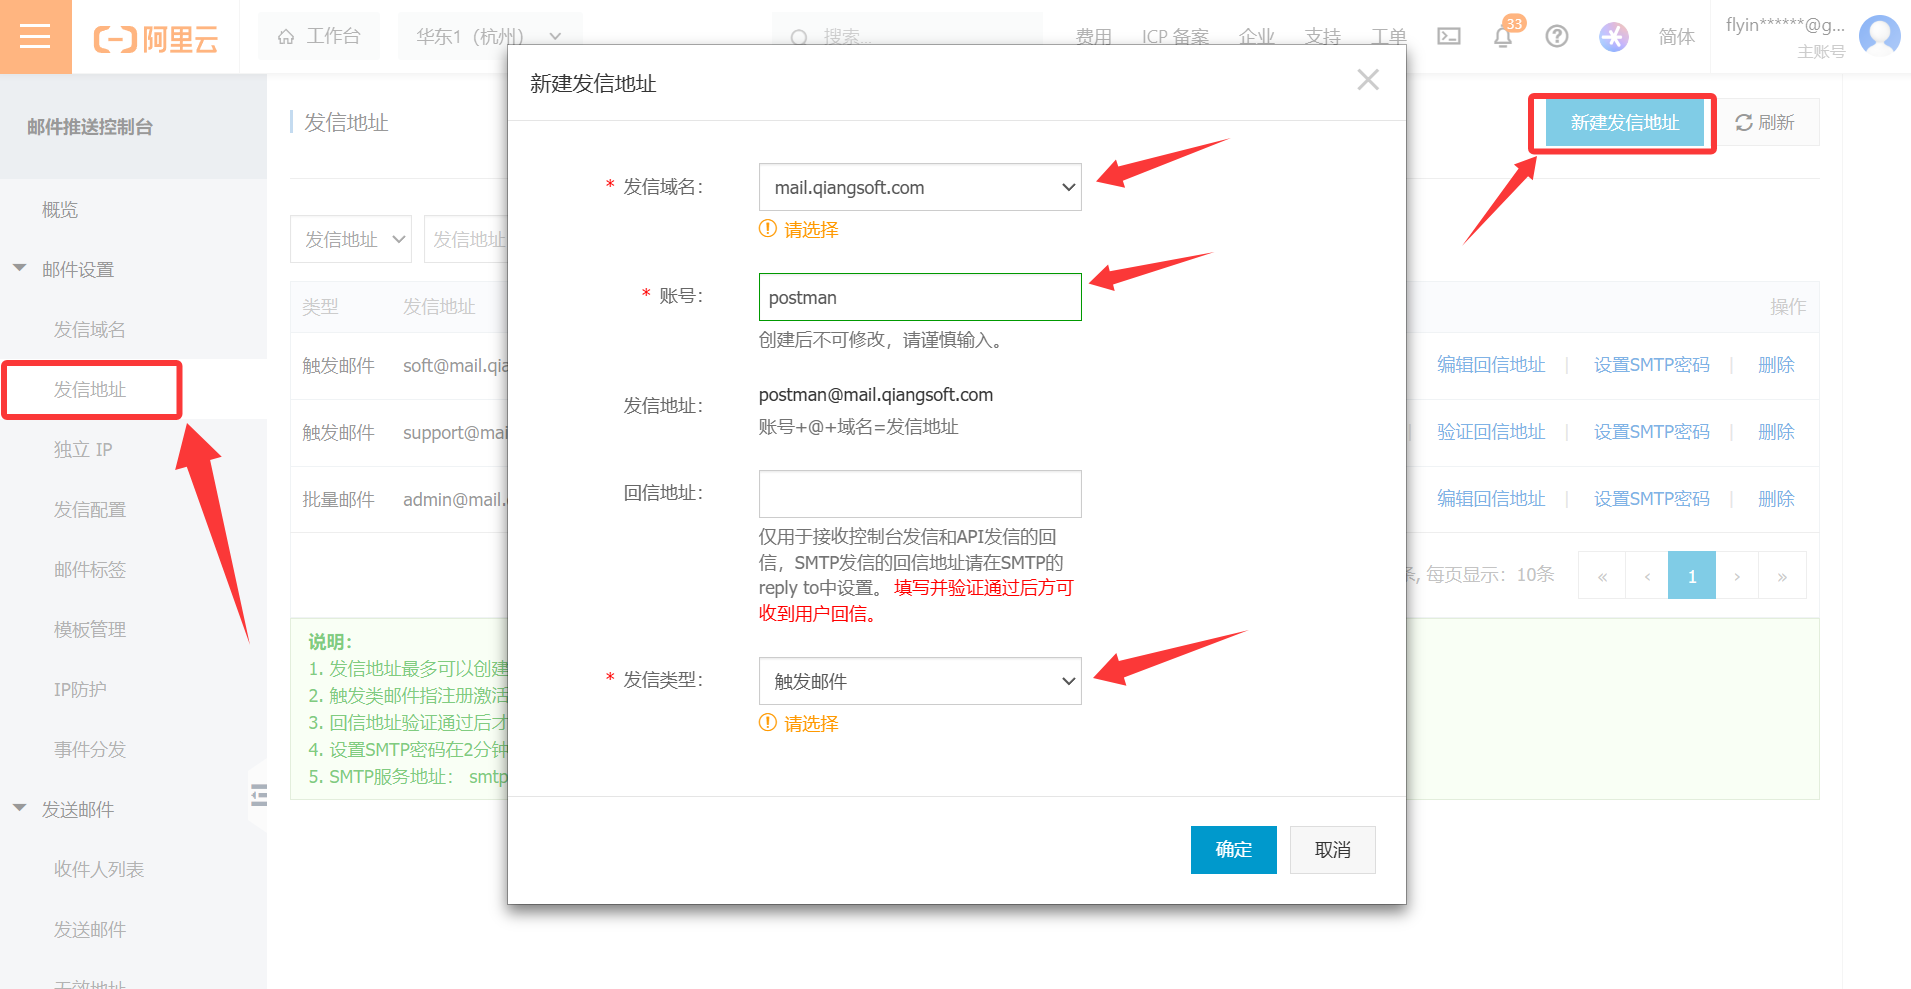Open the hamburger menu in top-left
Image resolution: width=1911 pixels, height=989 pixels.
point(35,37)
